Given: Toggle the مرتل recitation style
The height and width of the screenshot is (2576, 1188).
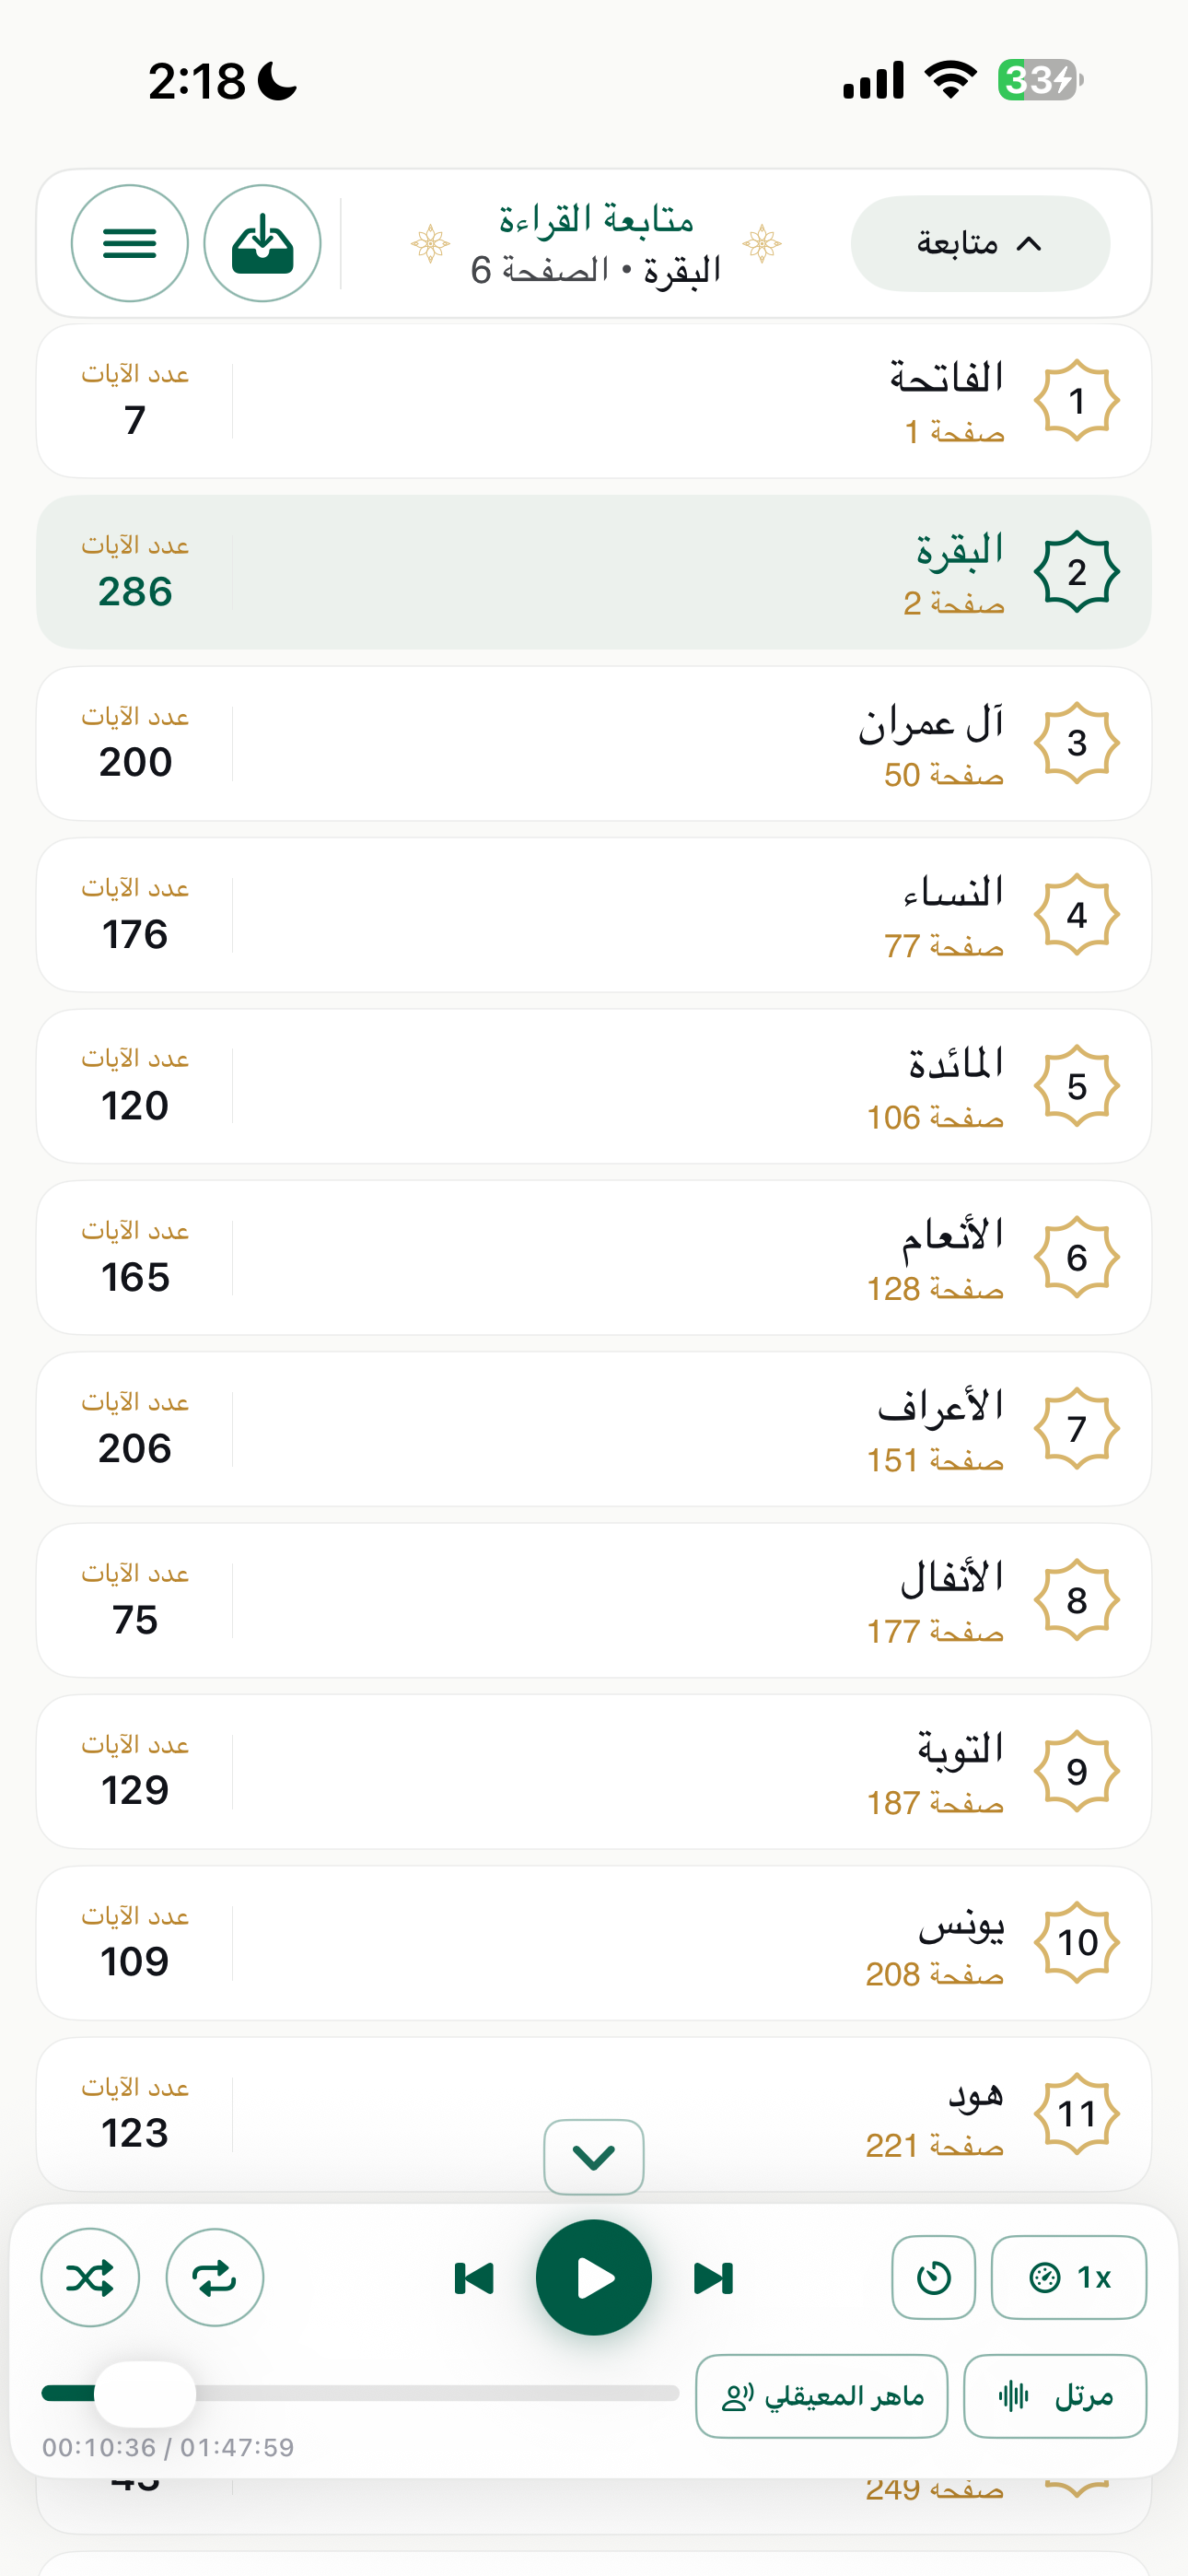Looking at the screenshot, I should coord(1055,2396).
